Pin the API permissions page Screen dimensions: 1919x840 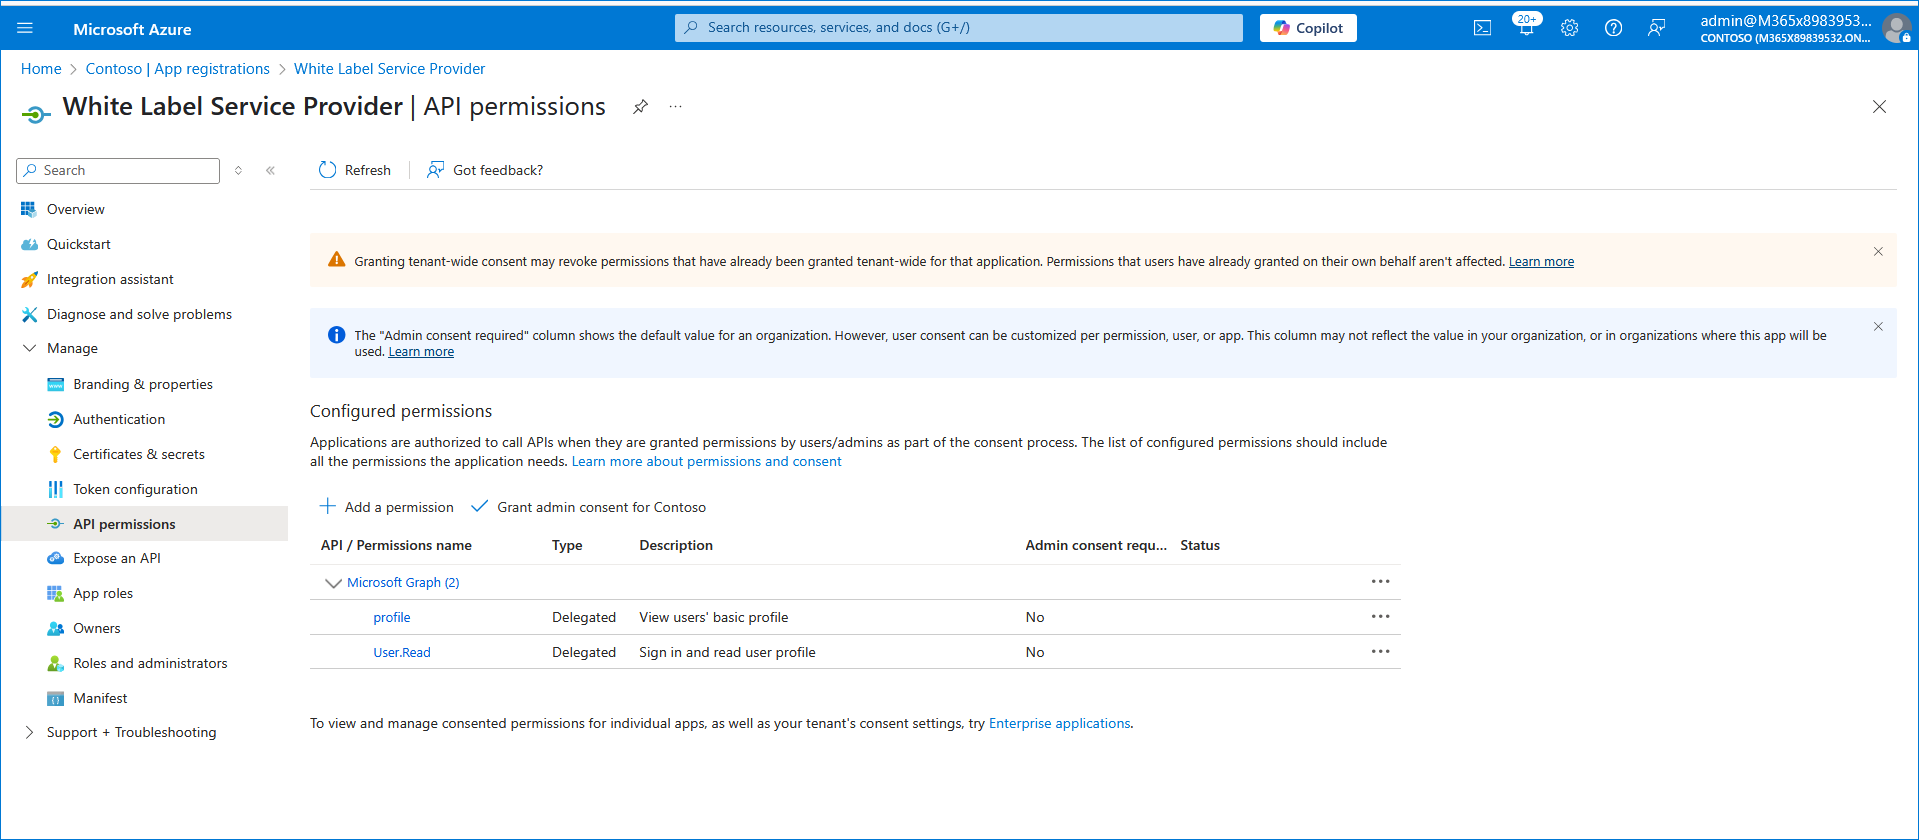pos(640,107)
